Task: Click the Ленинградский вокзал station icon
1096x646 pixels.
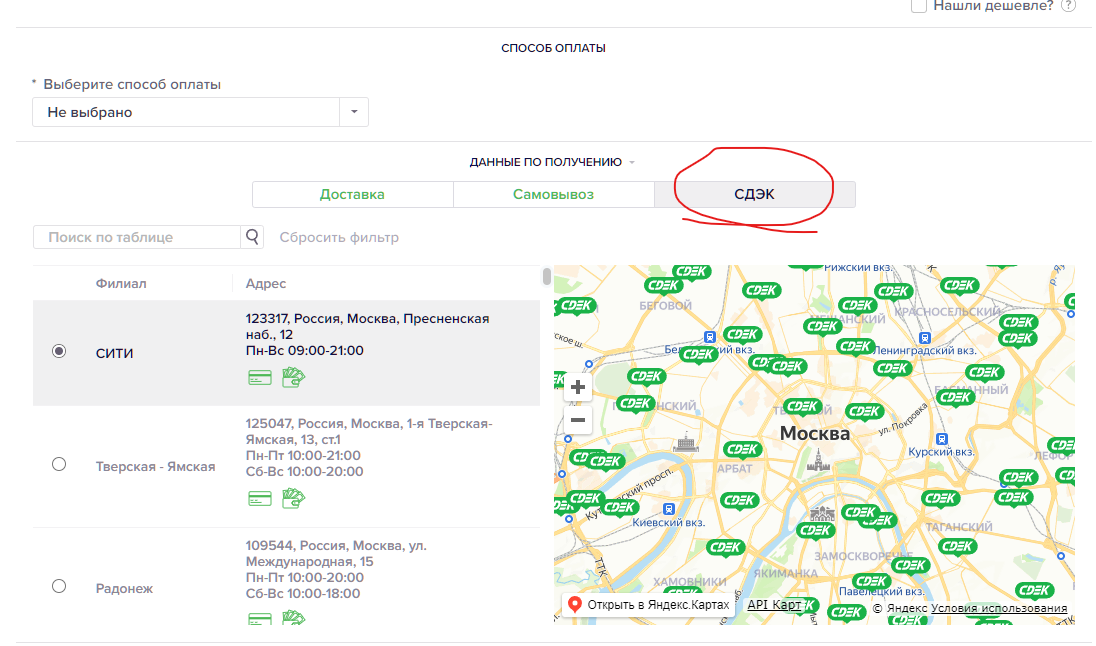Action: pos(925,338)
